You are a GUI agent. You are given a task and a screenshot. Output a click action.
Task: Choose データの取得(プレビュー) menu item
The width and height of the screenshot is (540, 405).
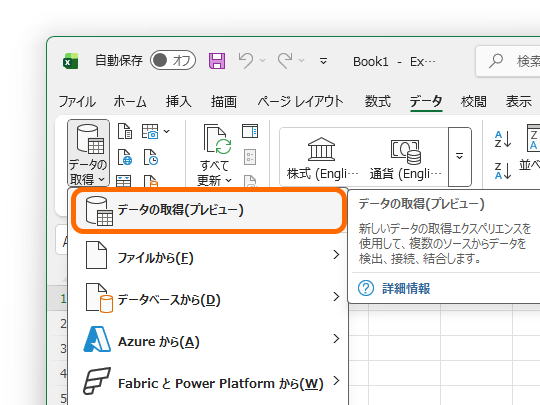point(208,210)
